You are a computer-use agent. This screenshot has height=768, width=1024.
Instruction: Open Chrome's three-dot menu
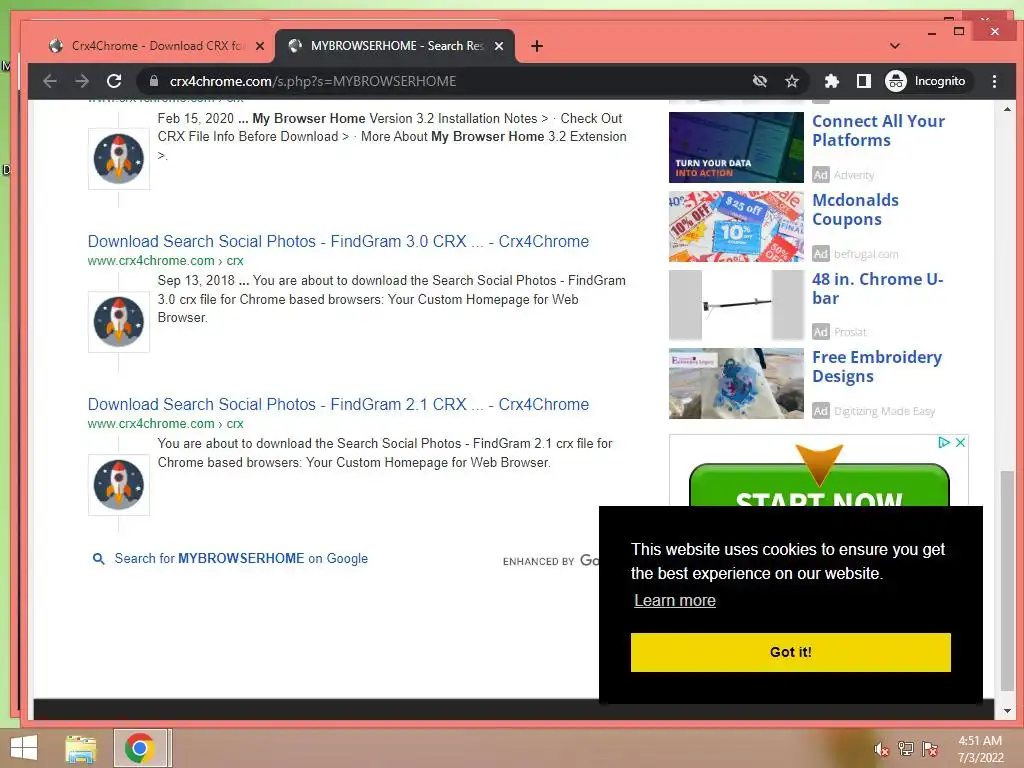(x=994, y=81)
